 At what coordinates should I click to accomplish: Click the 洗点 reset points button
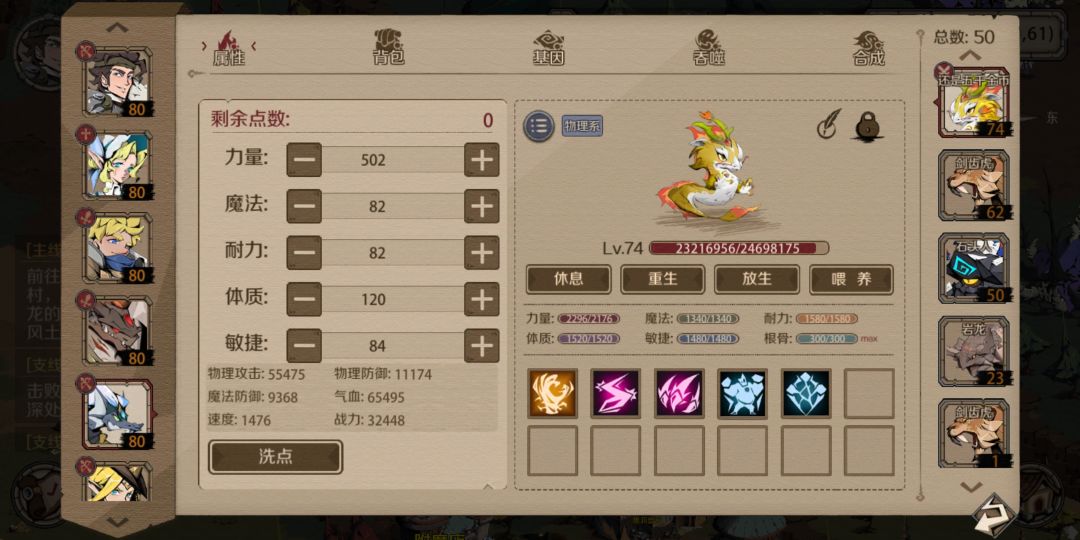coord(276,457)
